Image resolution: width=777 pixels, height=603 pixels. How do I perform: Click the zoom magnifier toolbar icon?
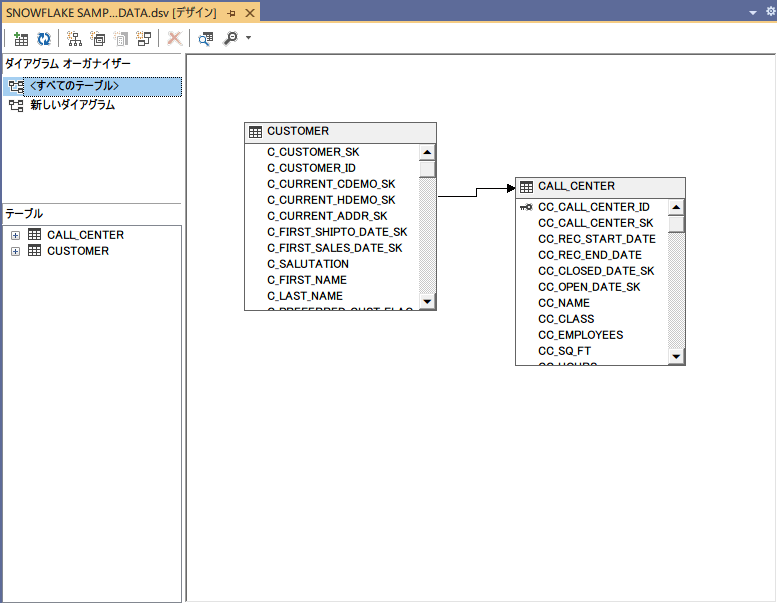tap(231, 39)
